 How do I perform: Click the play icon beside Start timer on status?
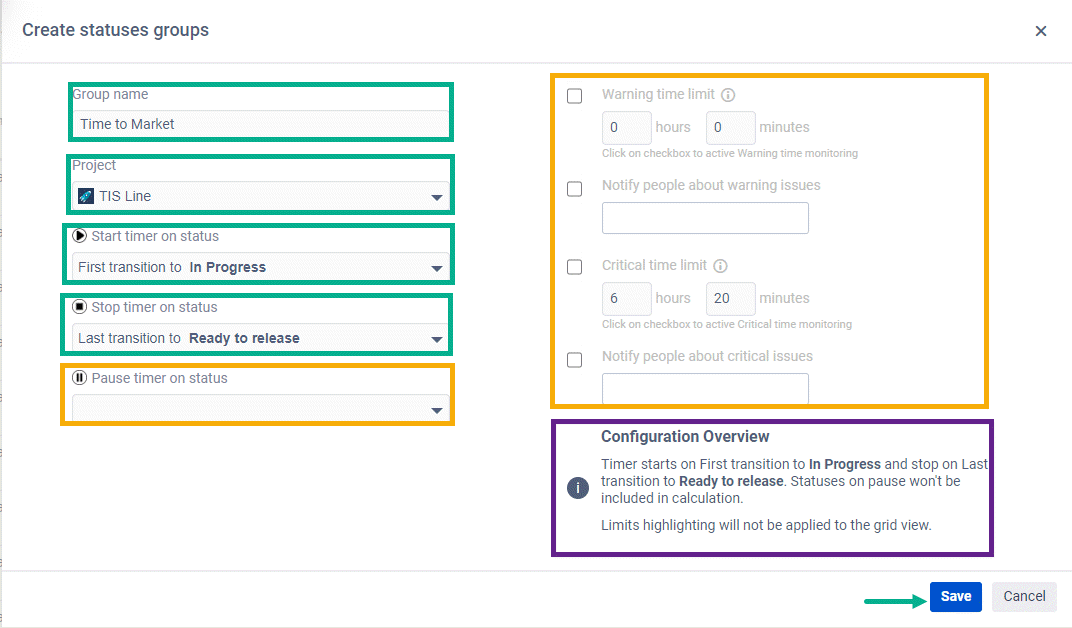(x=79, y=236)
